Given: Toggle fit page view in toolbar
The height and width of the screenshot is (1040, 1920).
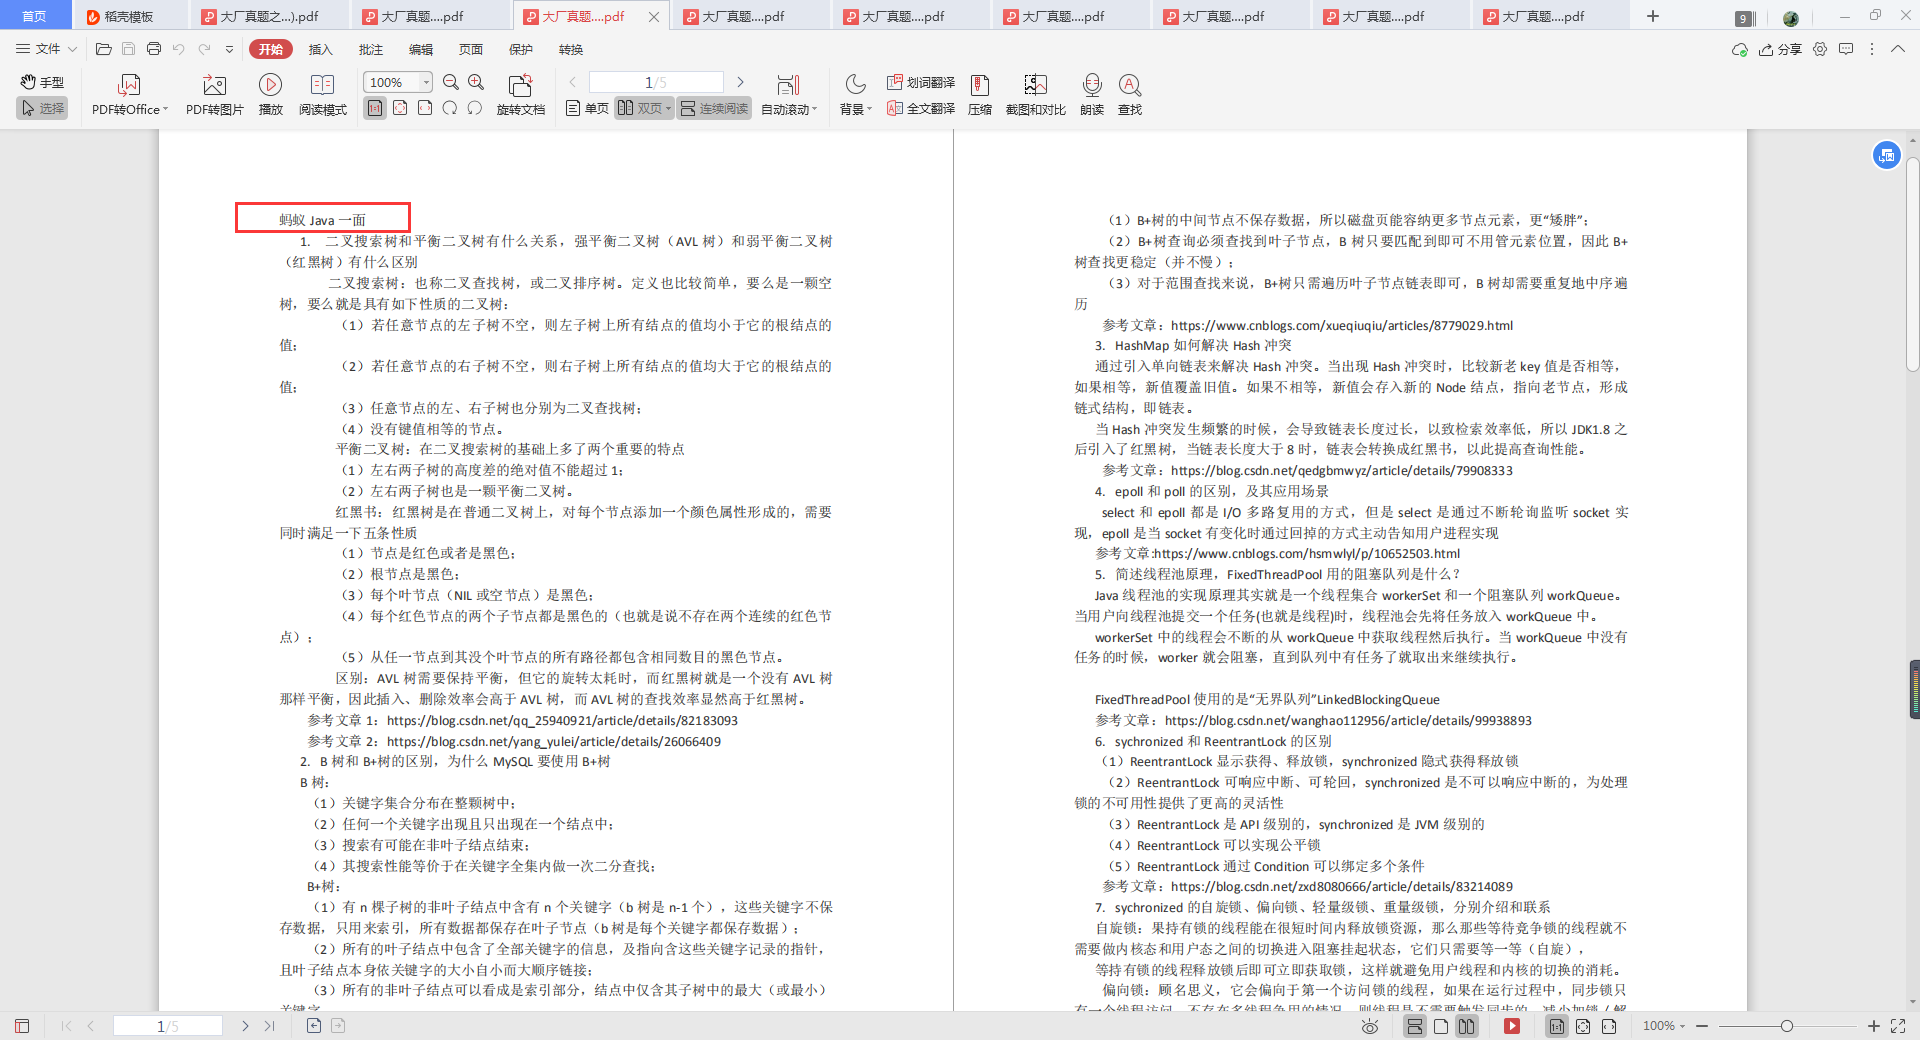Looking at the screenshot, I should coord(400,108).
